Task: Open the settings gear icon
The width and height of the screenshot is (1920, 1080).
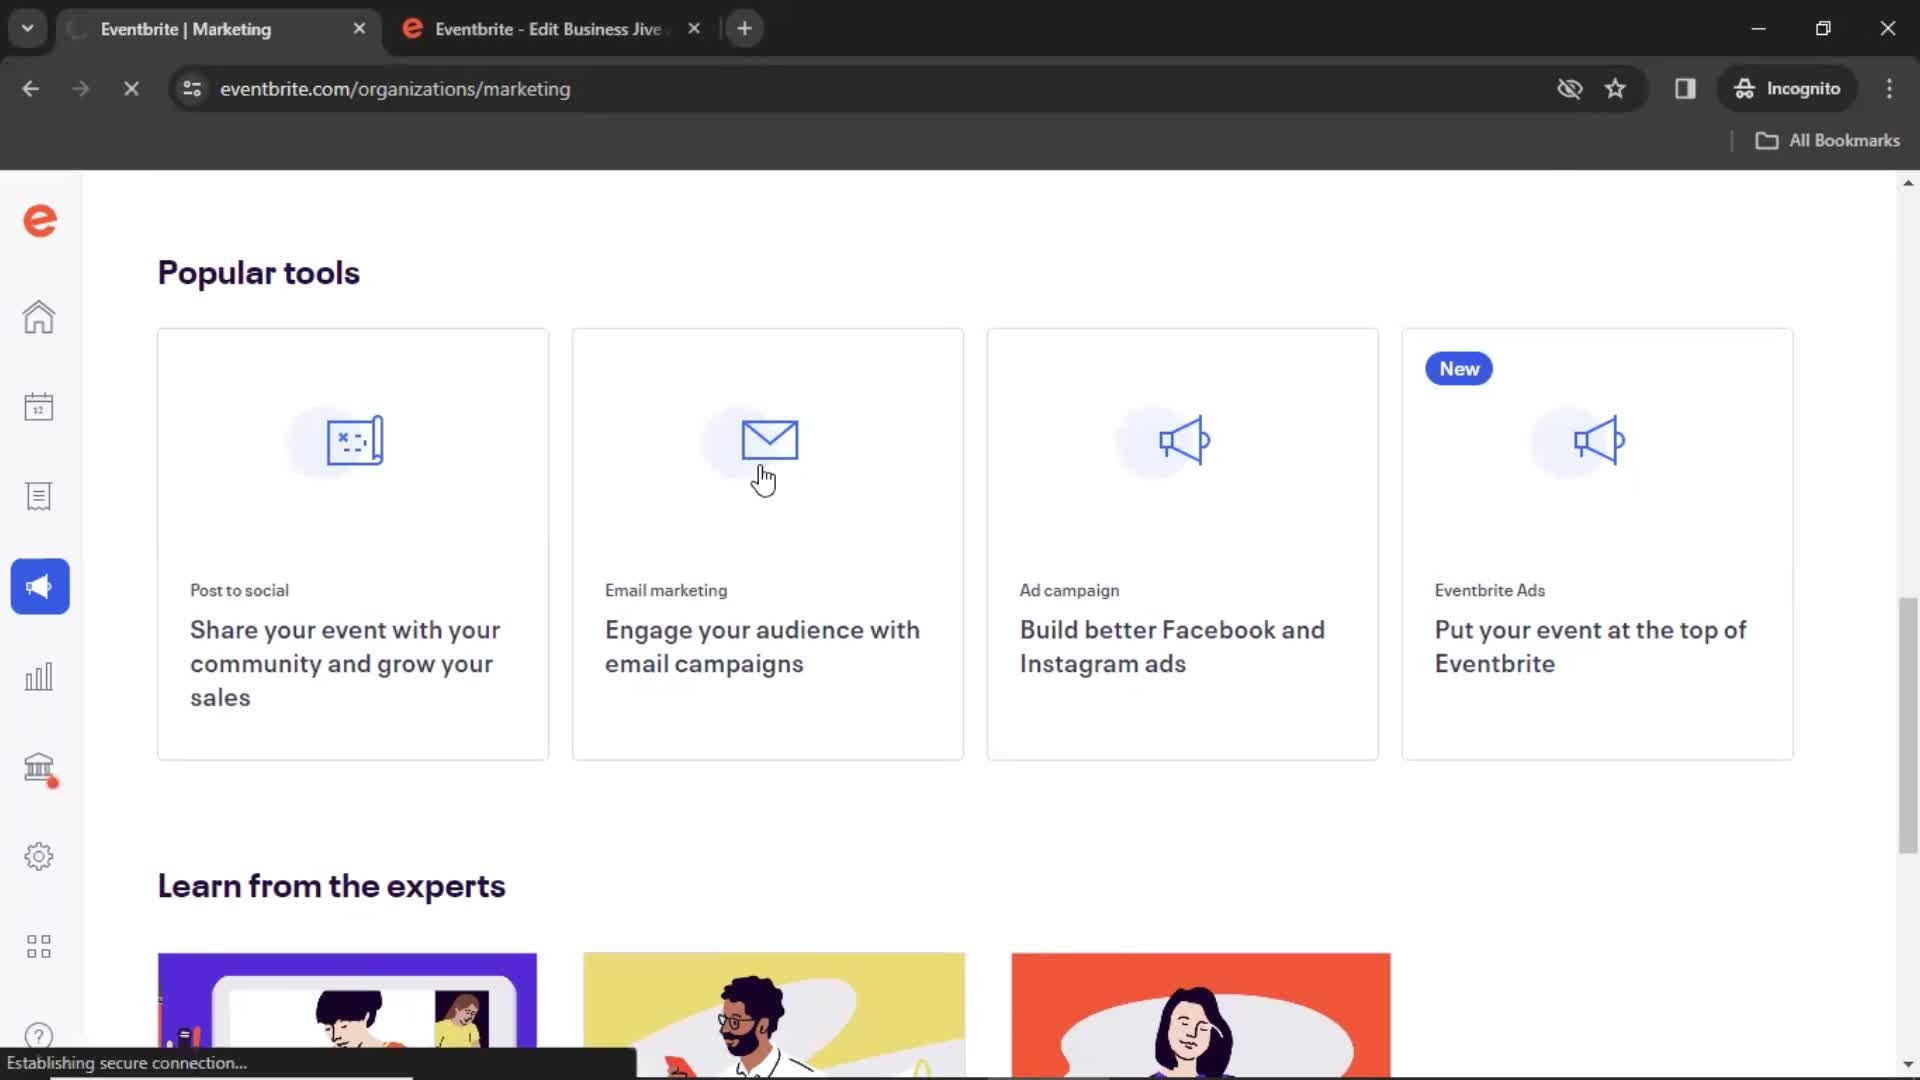Action: click(38, 856)
